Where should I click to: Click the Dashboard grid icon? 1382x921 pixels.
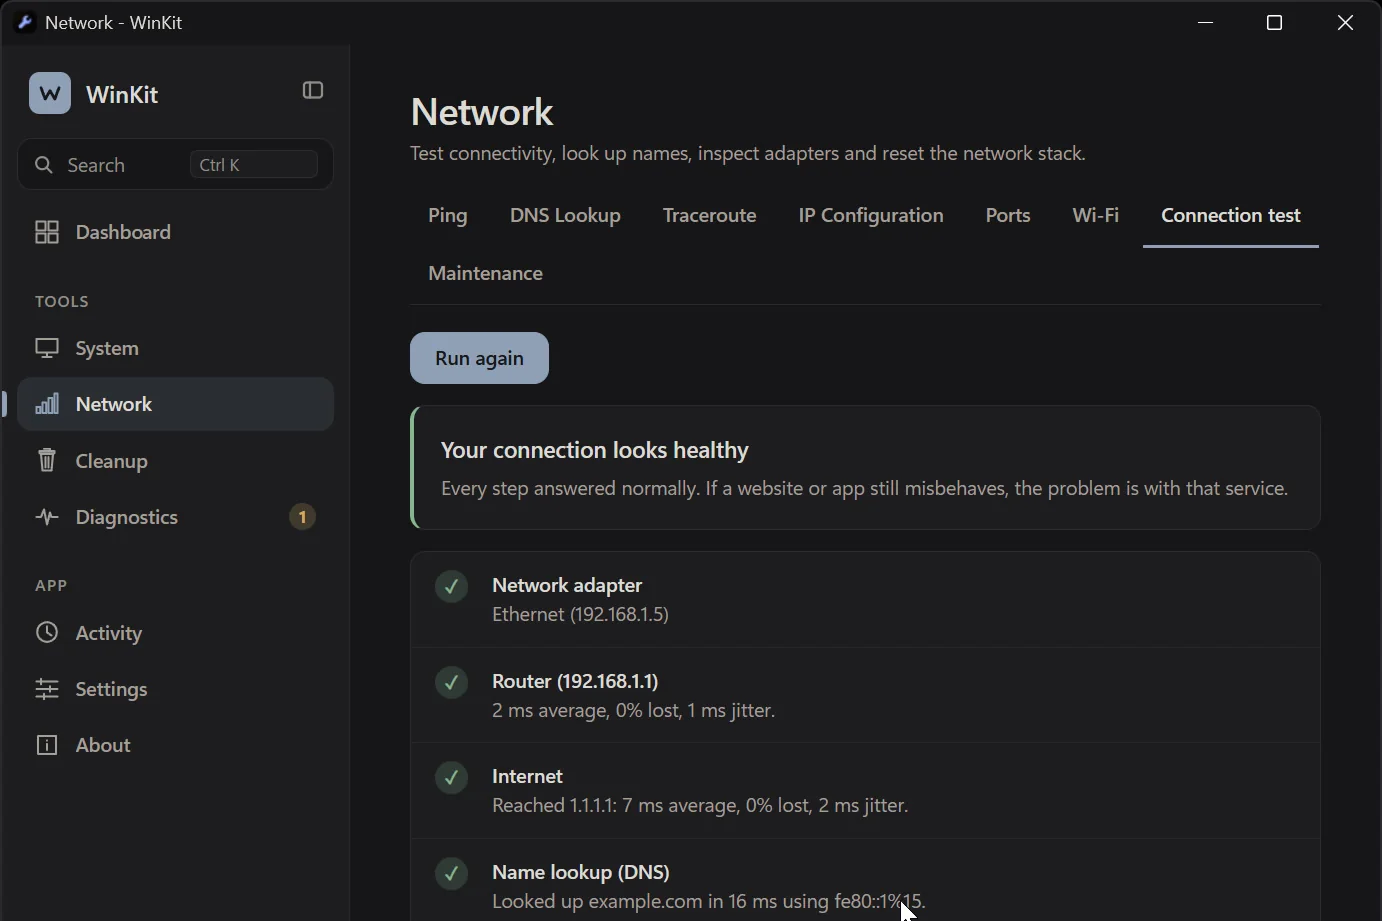pyautogui.click(x=47, y=232)
